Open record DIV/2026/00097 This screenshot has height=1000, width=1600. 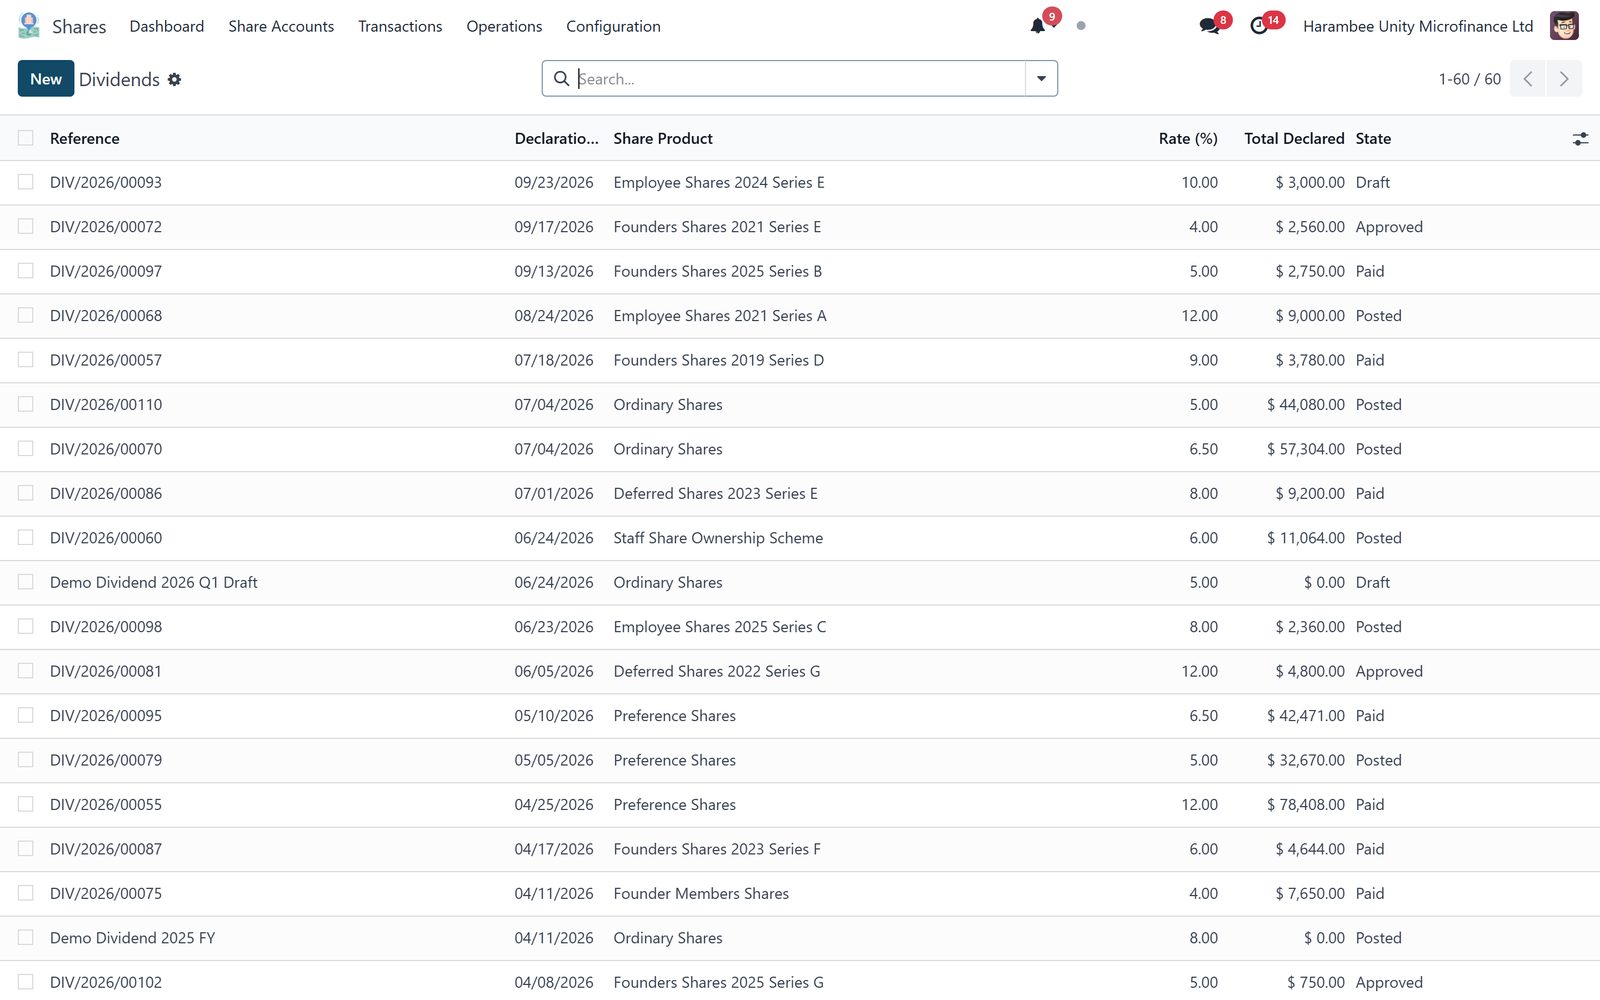pyautogui.click(x=106, y=271)
